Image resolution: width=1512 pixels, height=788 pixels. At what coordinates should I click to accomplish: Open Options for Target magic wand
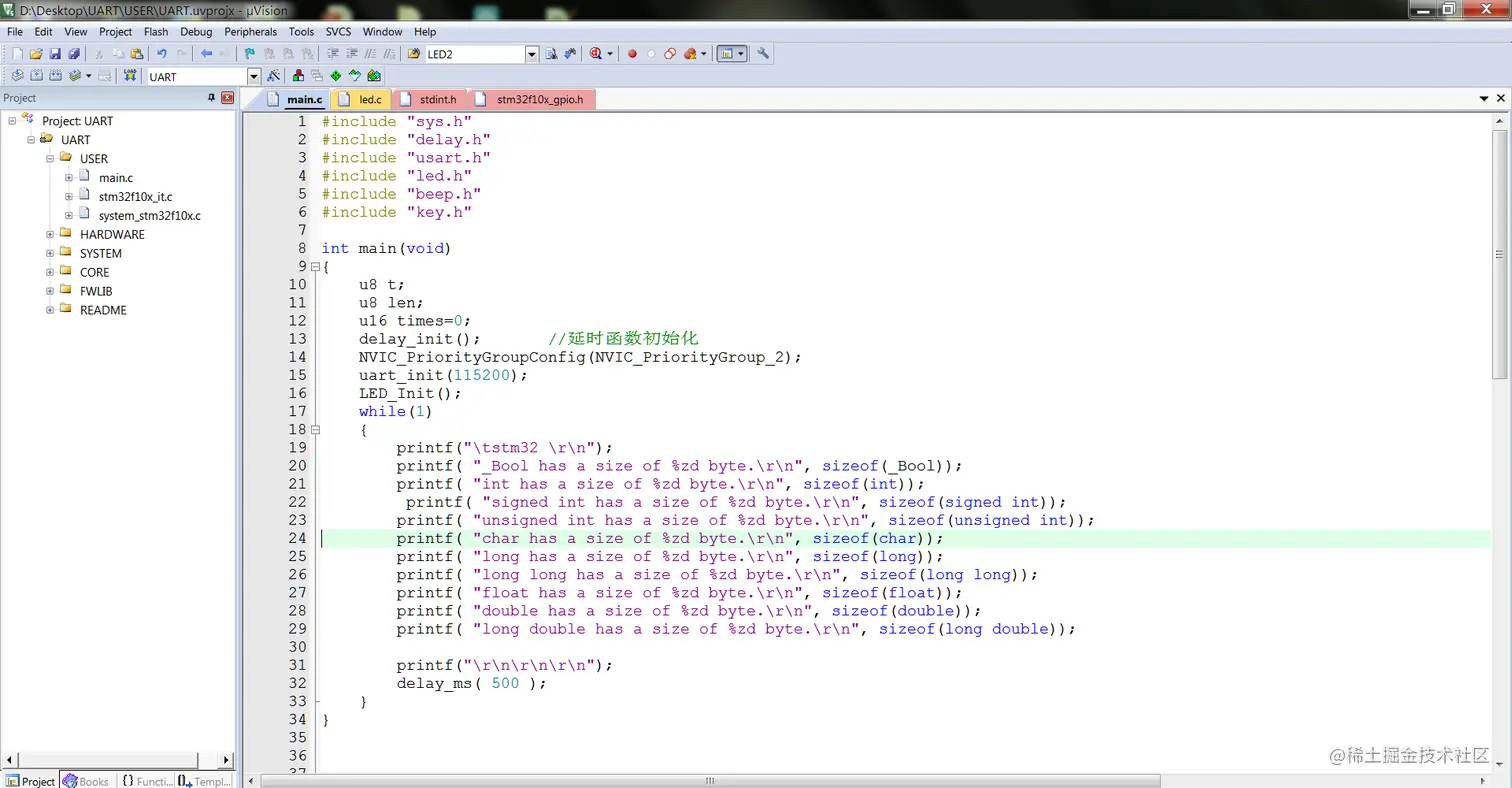coord(272,76)
